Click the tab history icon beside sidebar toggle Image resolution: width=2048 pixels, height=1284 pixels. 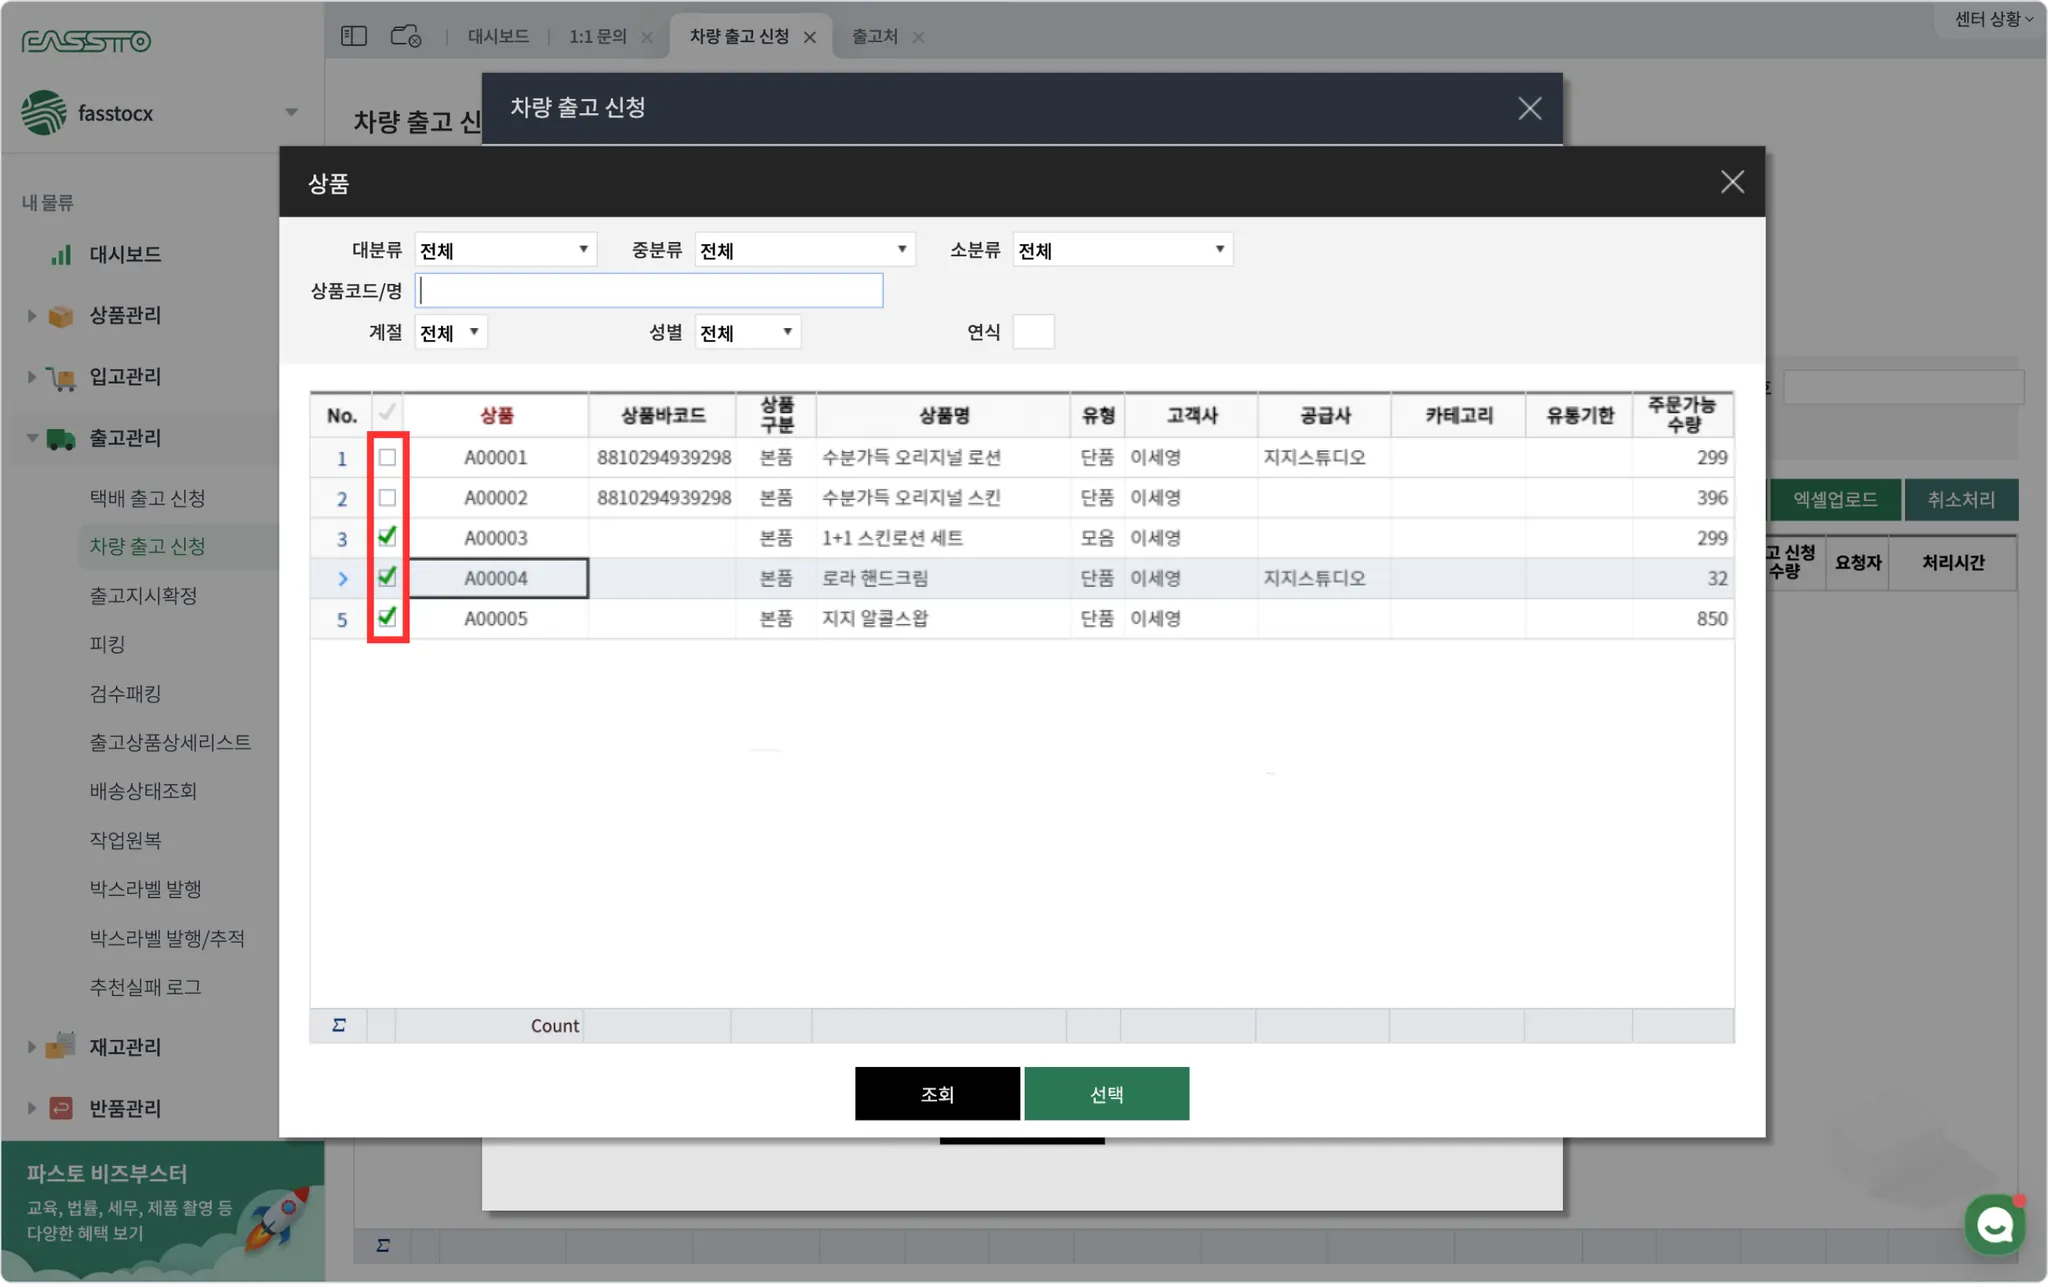coord(405,37)
